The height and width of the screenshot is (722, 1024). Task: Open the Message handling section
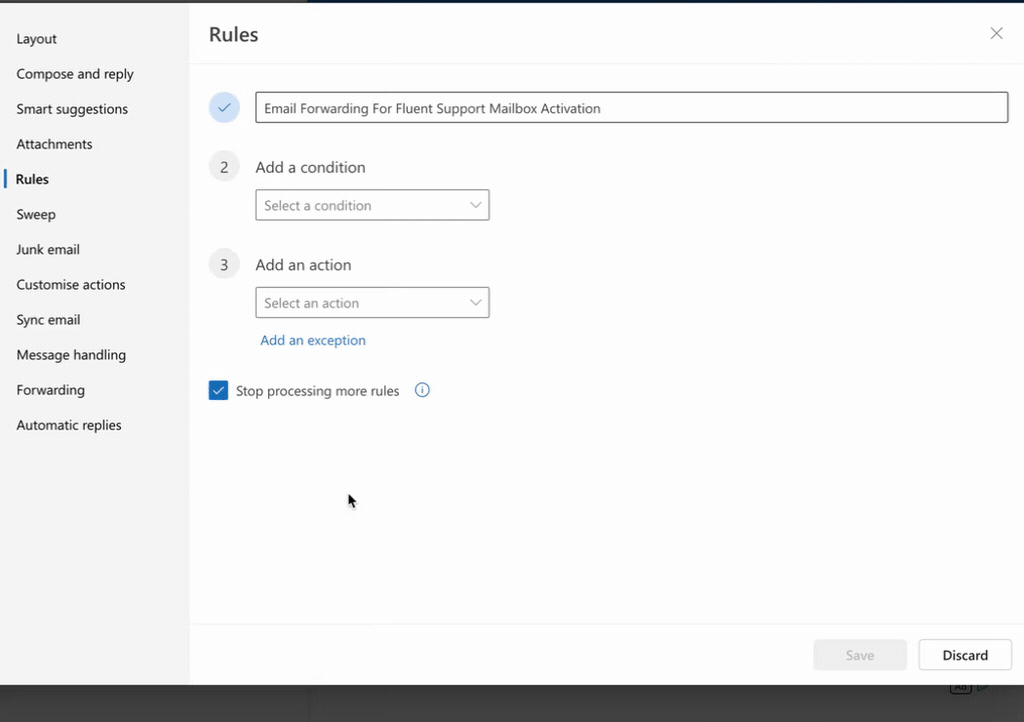coord(71,354)
